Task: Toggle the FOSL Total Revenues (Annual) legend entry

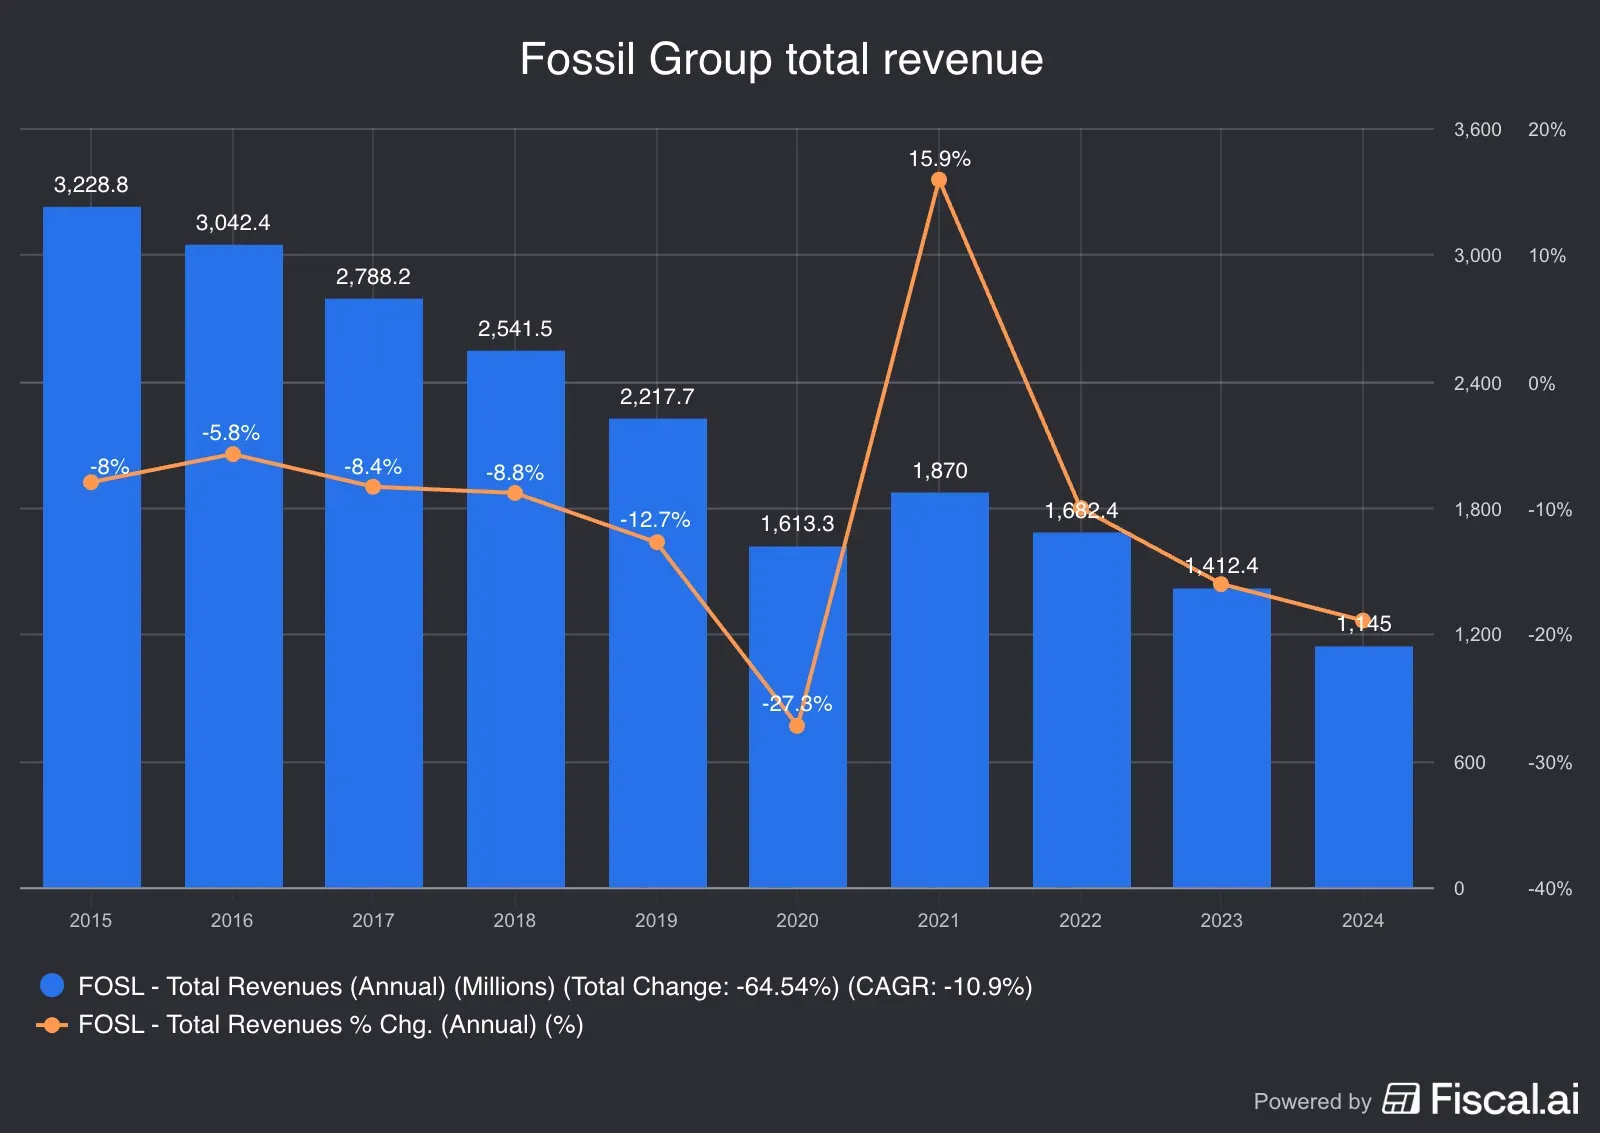Action: [554, 986]
